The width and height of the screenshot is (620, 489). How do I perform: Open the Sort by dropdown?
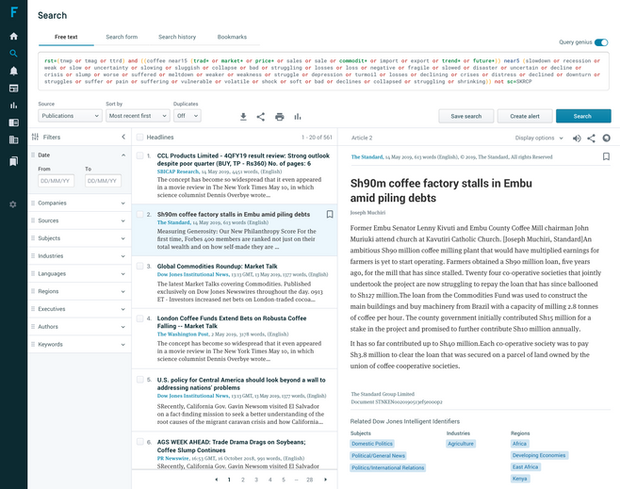136,116
